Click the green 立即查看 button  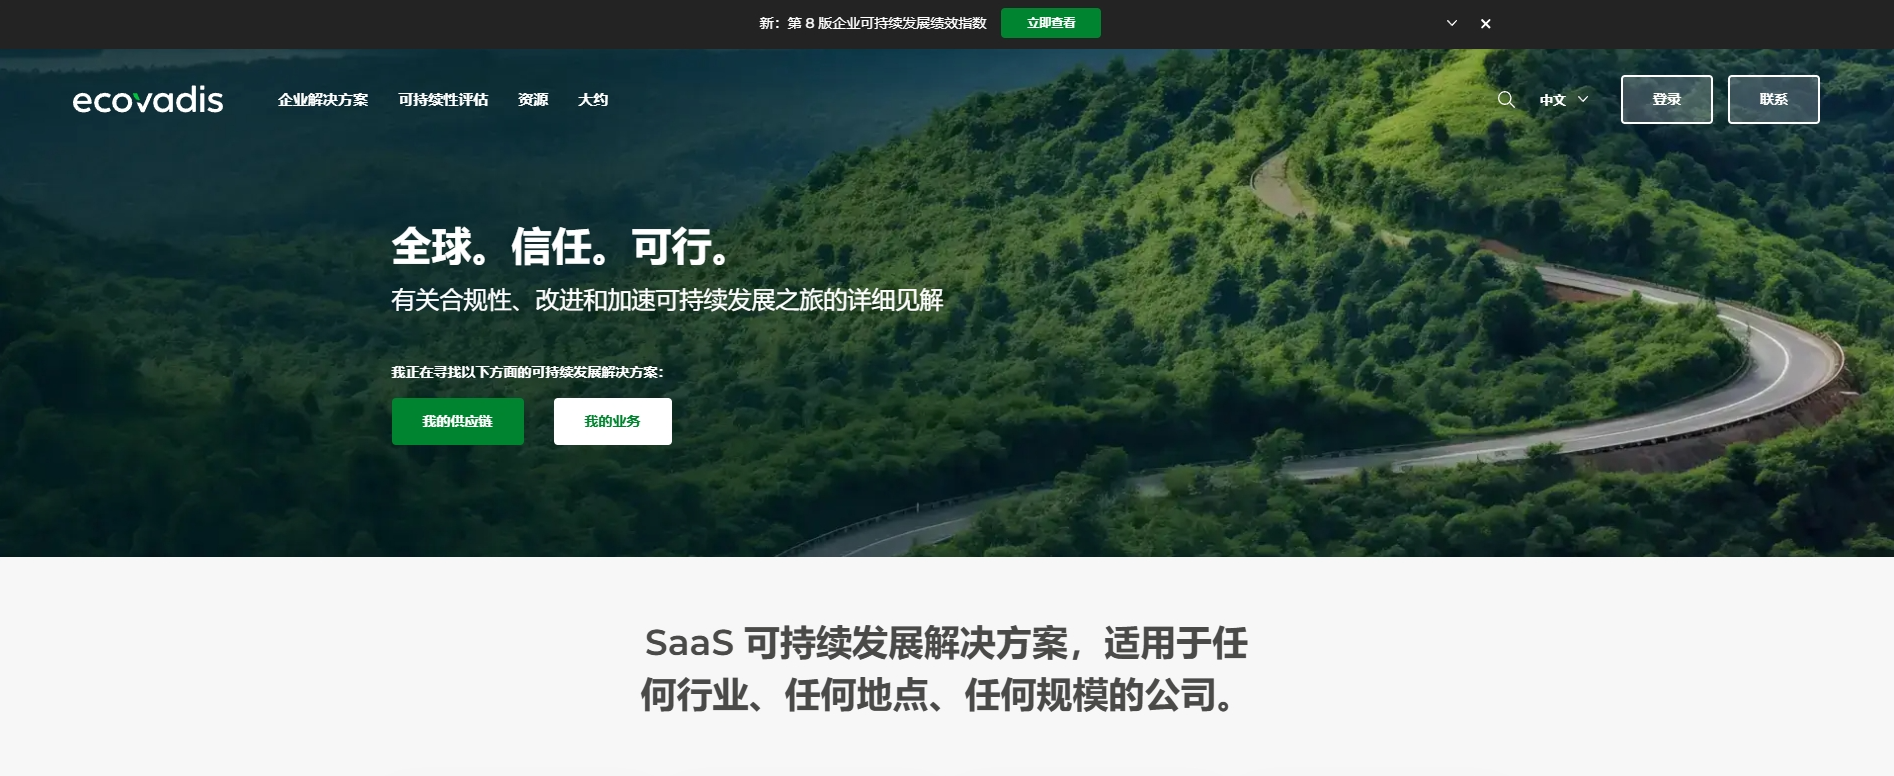pyautogui.click(x=1051, y=23)
